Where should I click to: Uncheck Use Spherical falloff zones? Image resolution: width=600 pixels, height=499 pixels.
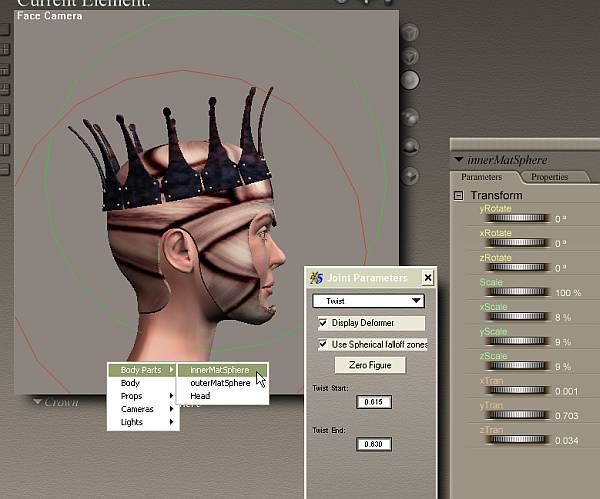[323, 344]
